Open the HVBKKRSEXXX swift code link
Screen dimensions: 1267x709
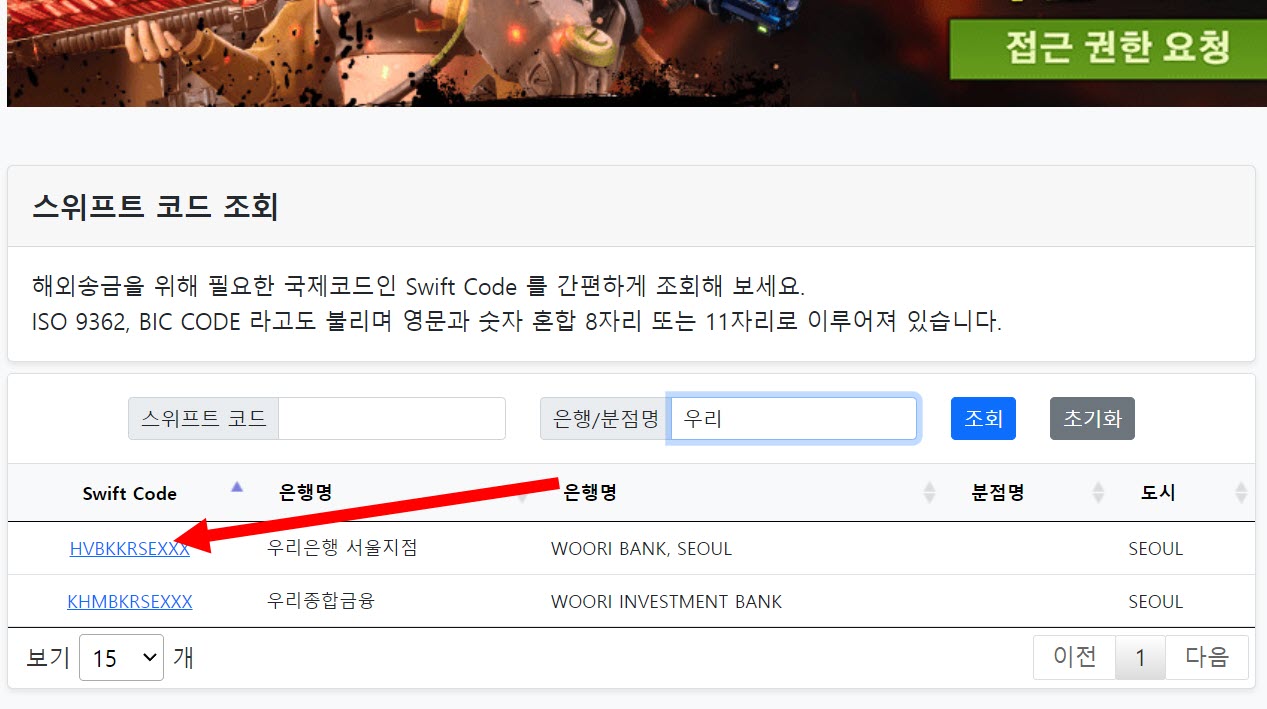coord(130,548)
